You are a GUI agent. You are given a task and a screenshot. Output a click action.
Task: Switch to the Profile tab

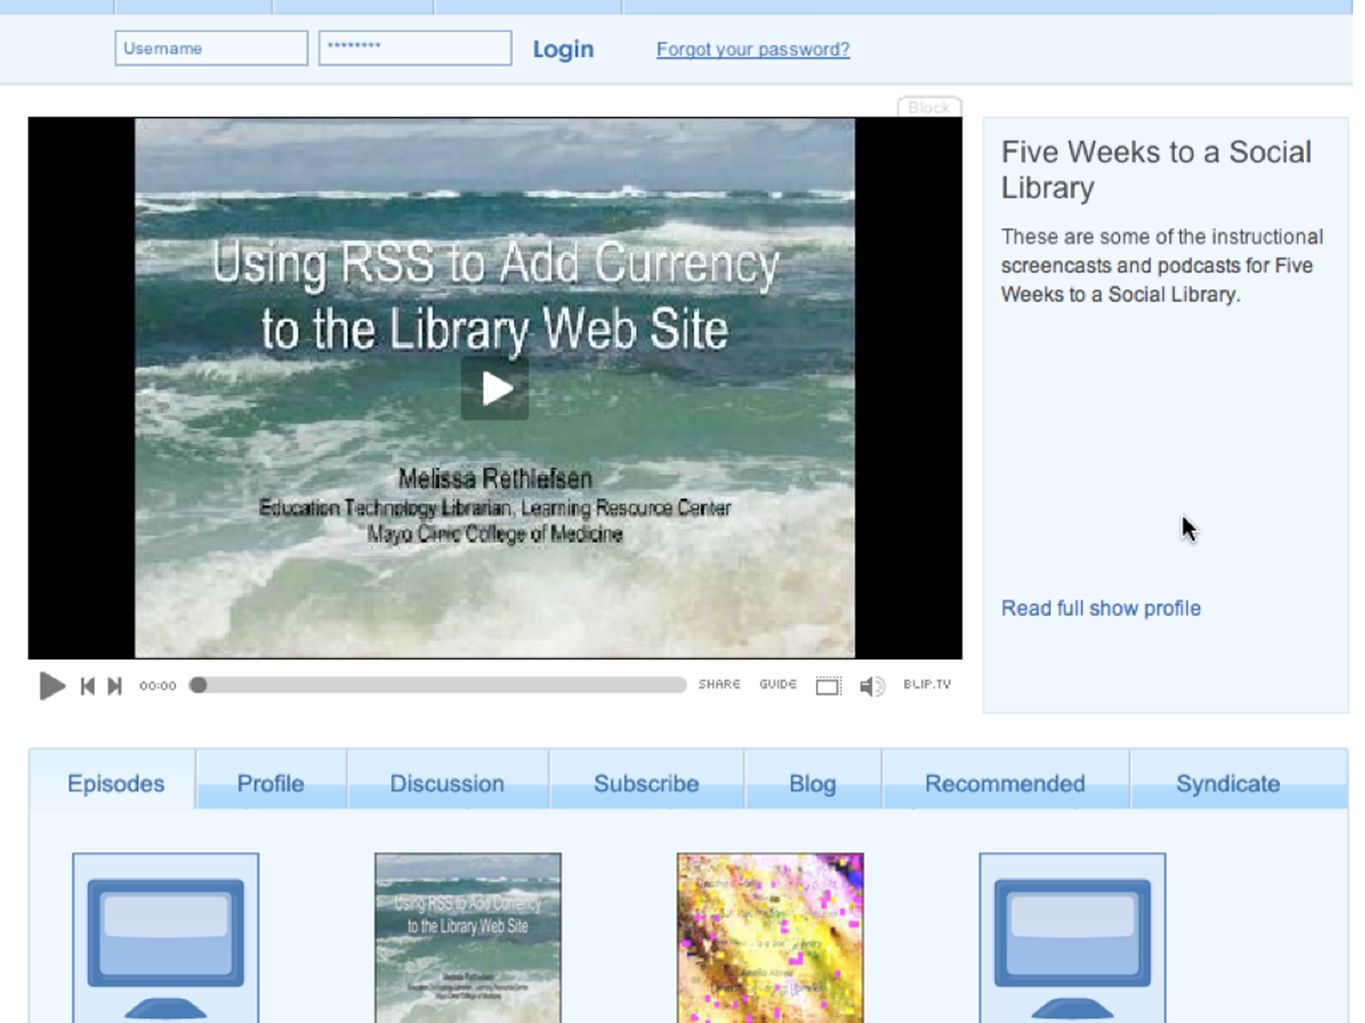270,783
